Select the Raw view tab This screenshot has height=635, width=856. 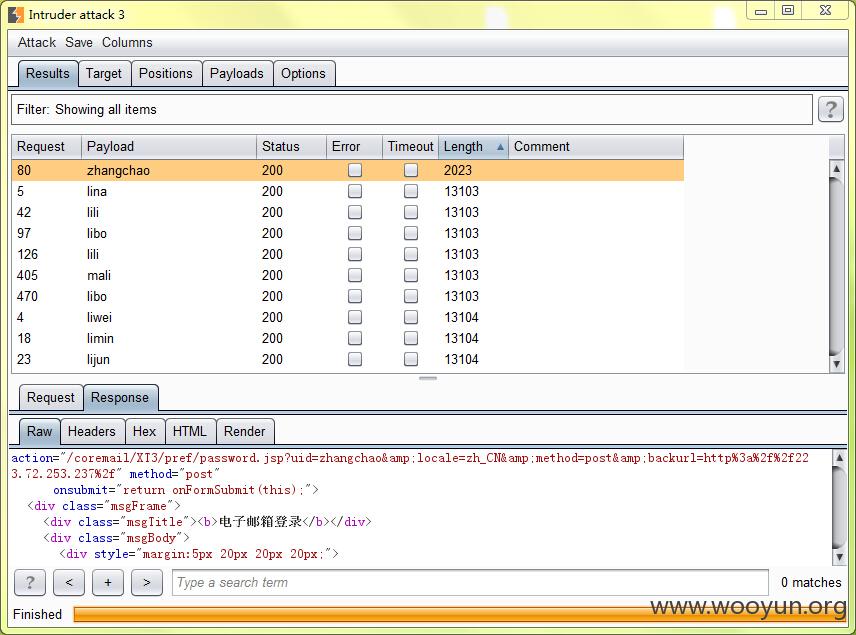(39, 431)
